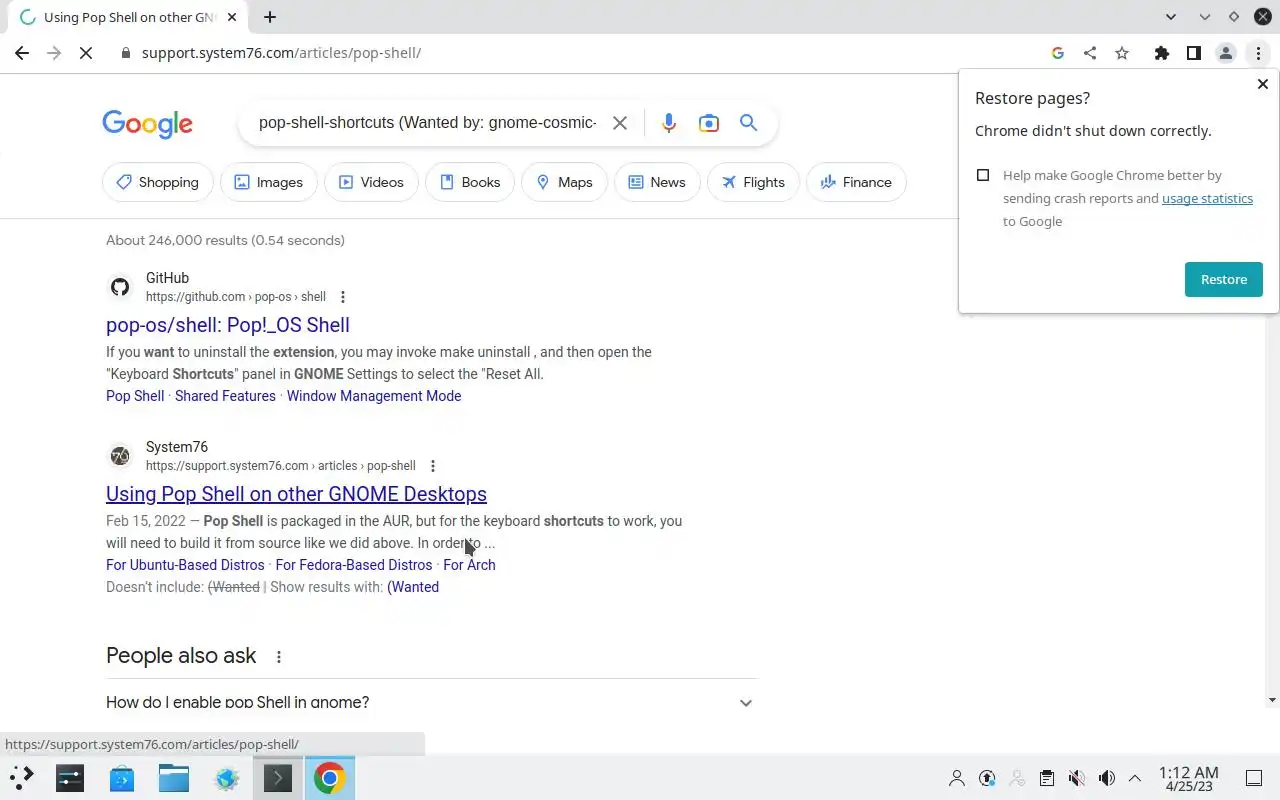The width and height of the screenshot is (1280, 800).
Task: Open 'For Ubuntu-Based Distros' sublink
Action: pos(185,565)
